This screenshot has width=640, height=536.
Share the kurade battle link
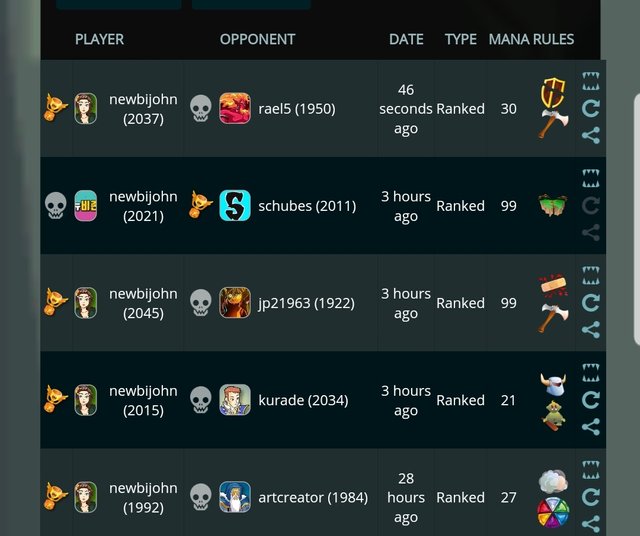(591, 427)
